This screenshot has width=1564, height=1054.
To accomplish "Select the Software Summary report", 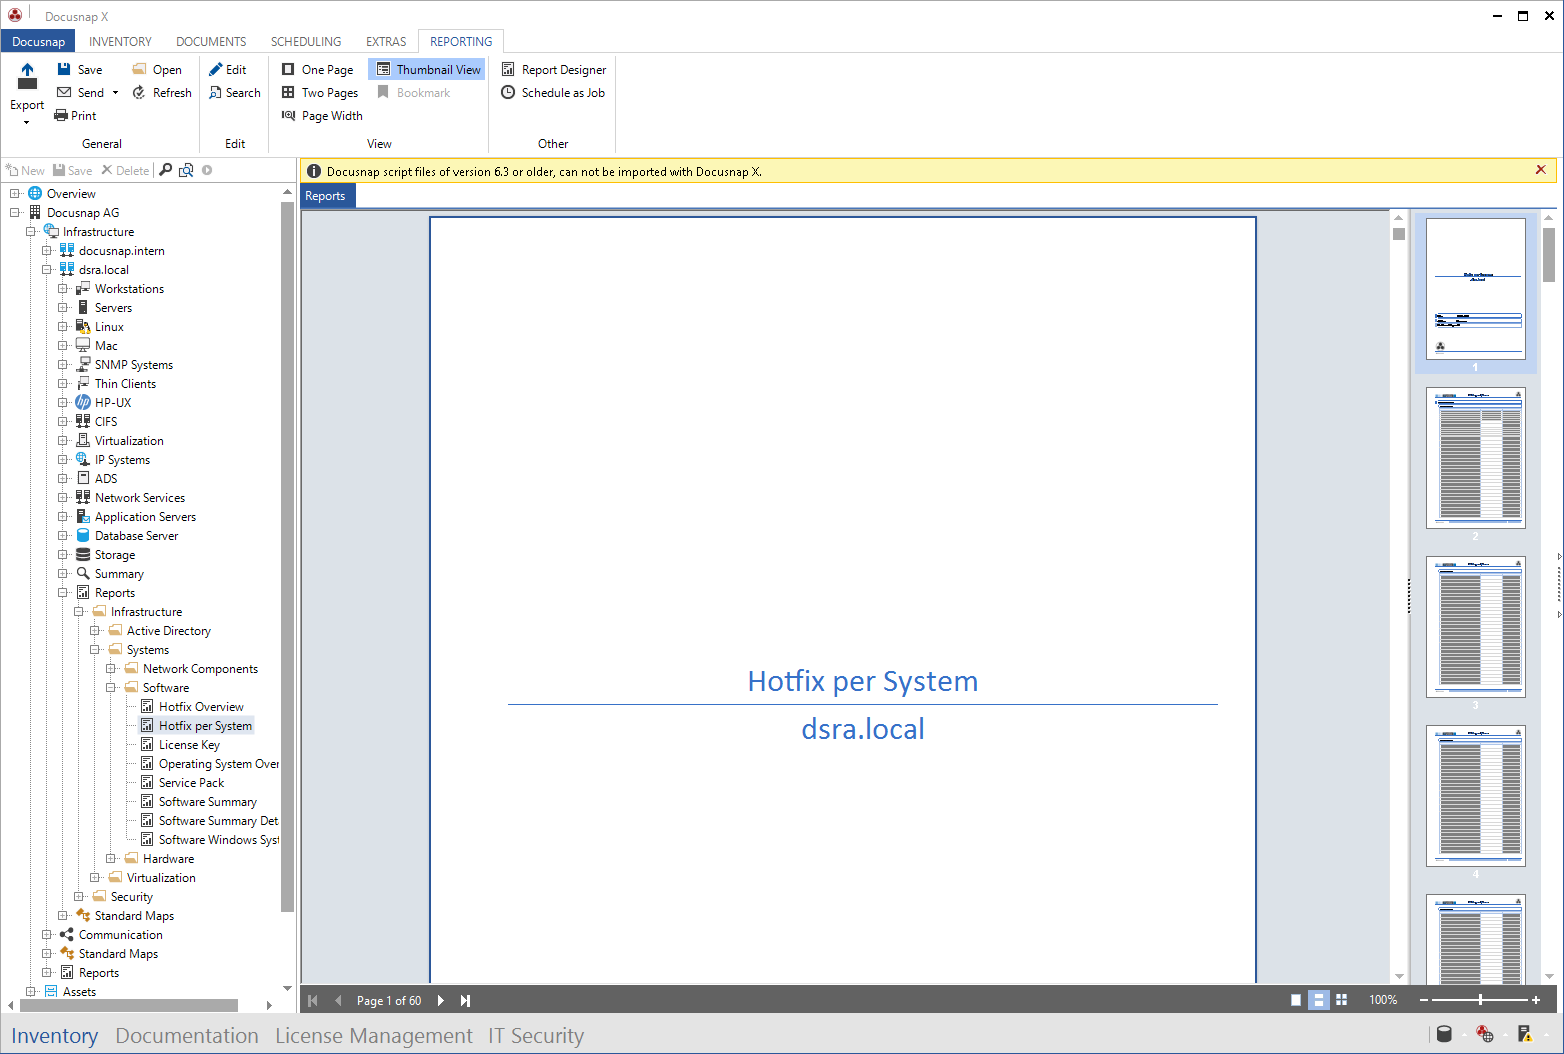I will click(208, 802).
